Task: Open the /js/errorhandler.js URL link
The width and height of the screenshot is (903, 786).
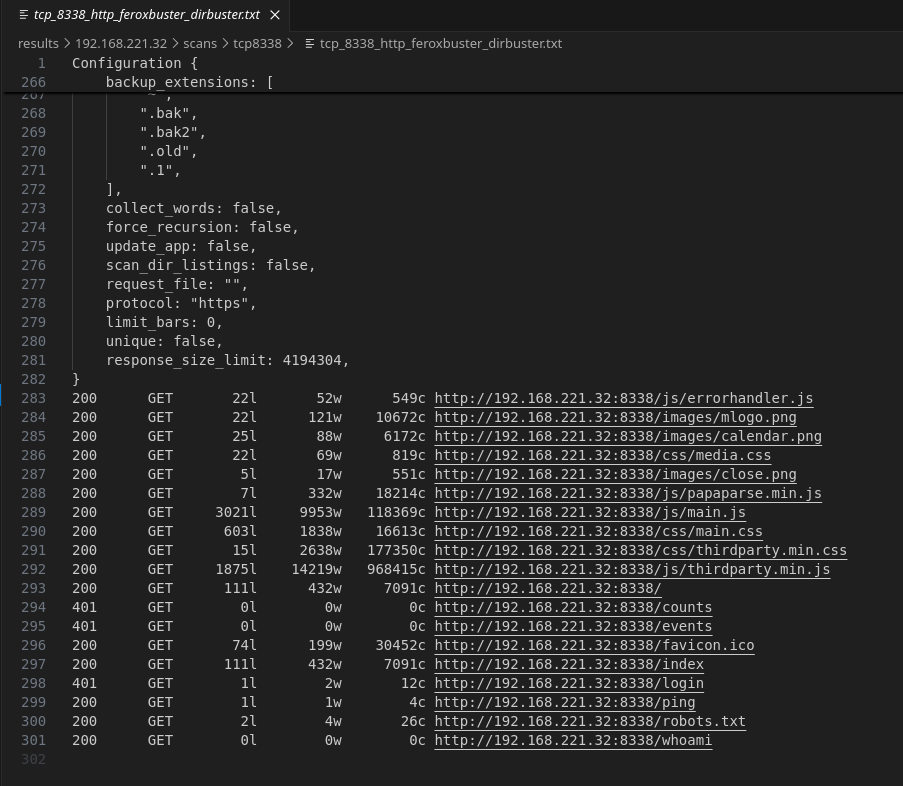Action: point(623,398)
